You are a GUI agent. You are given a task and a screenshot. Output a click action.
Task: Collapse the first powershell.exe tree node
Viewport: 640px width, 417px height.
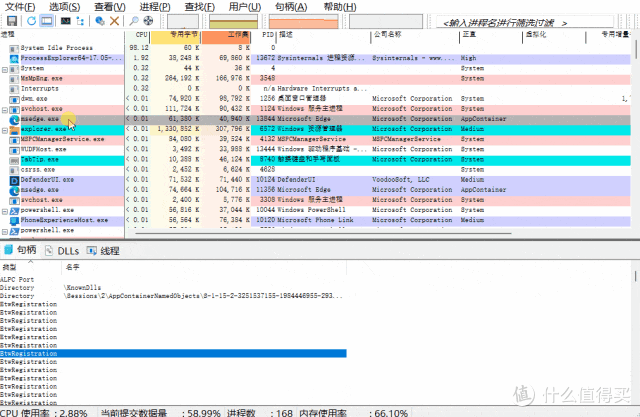click(x=5, y=211)
